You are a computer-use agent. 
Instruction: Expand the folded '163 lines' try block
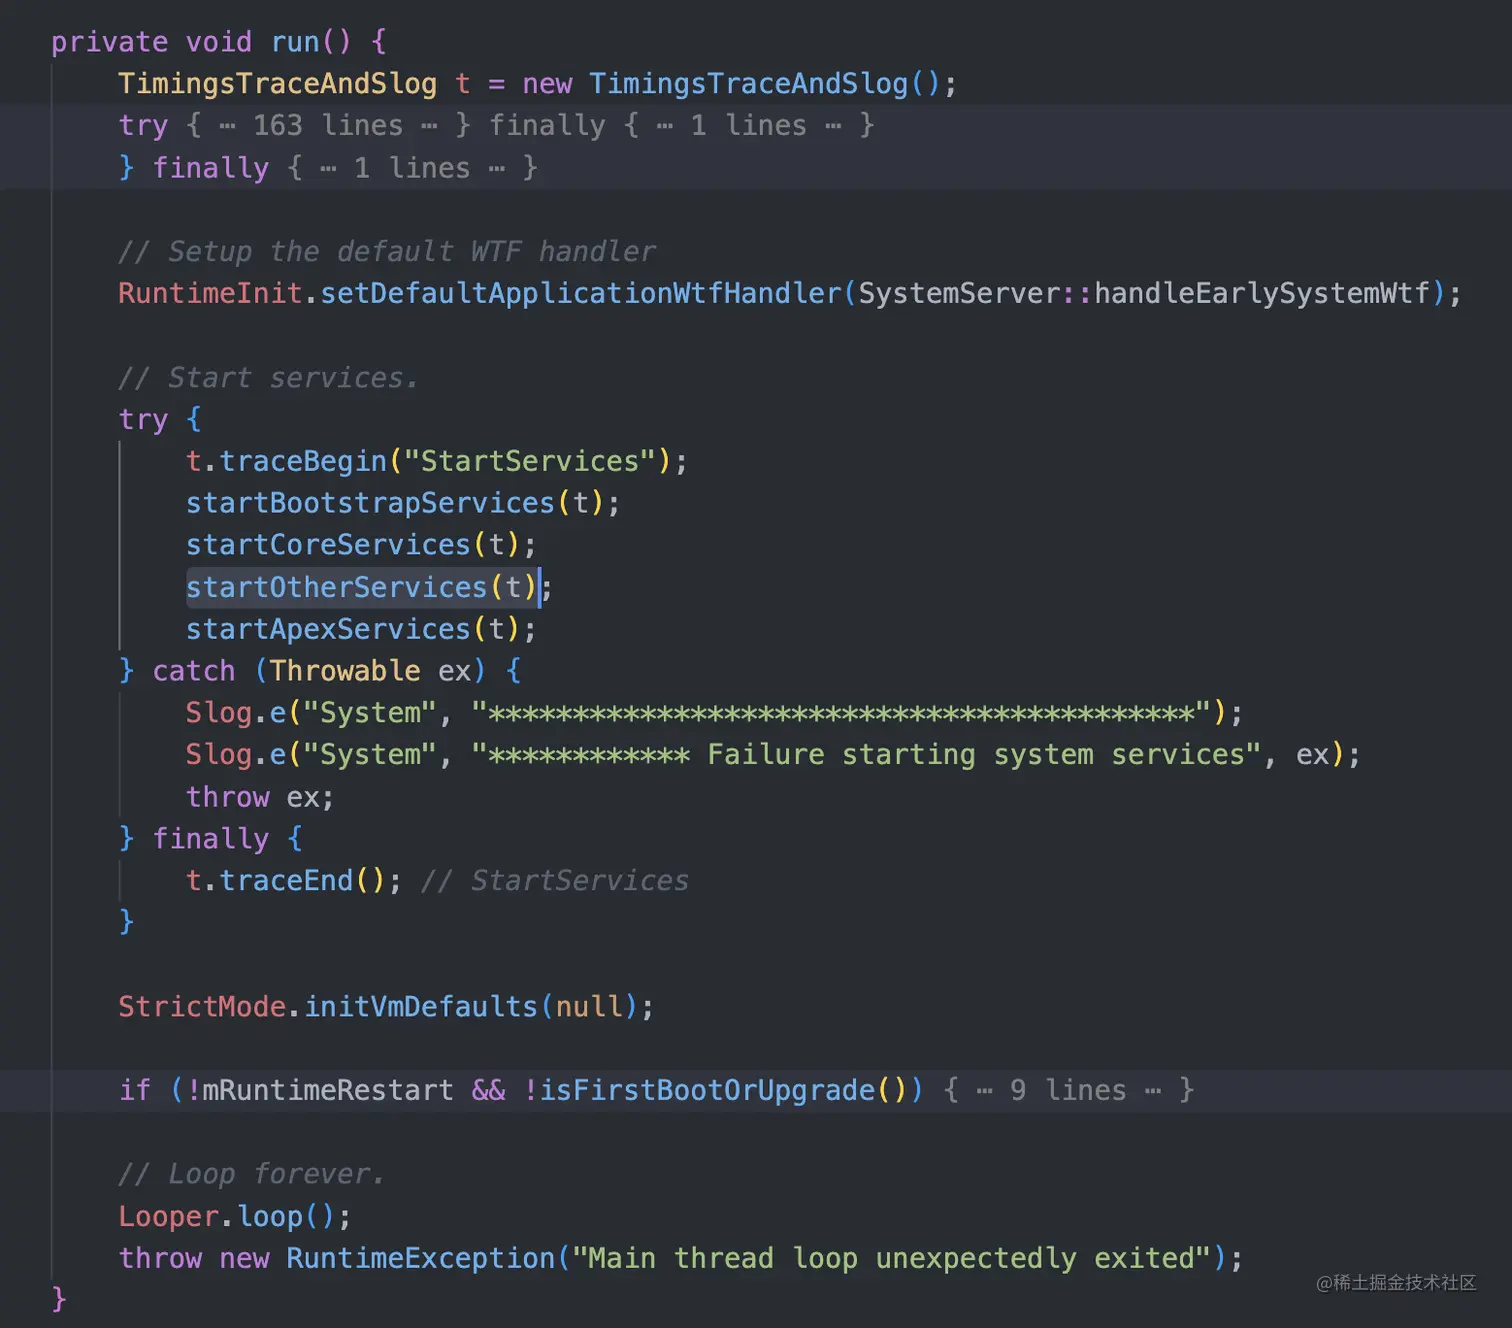click(x=328, y=126)
